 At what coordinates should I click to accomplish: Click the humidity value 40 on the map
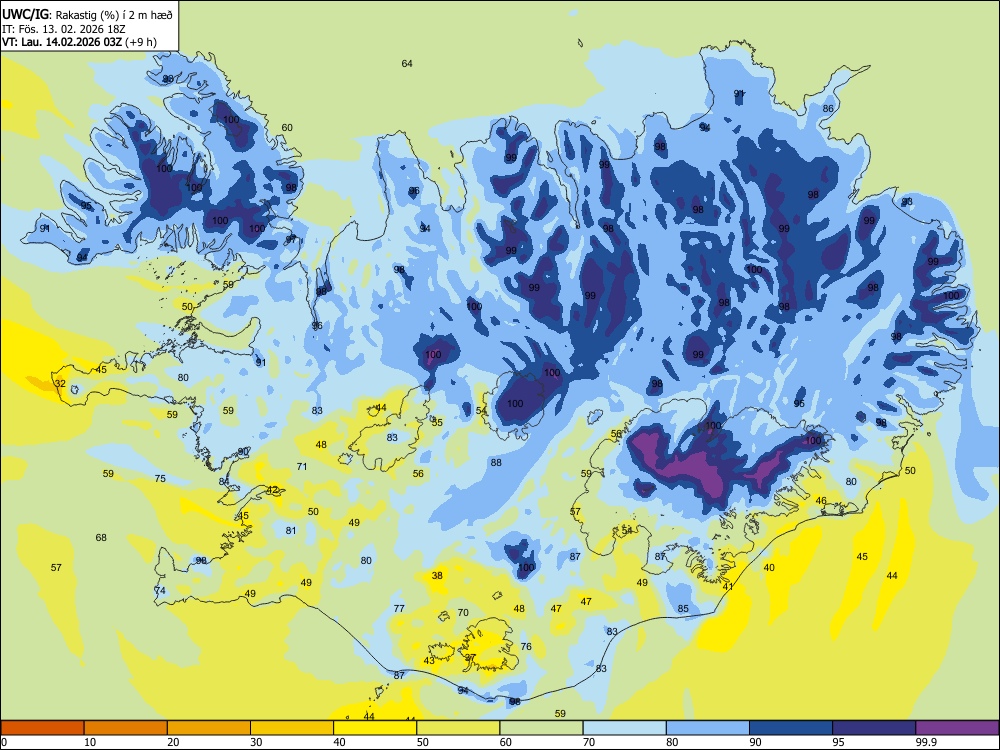tap(769, 568)
